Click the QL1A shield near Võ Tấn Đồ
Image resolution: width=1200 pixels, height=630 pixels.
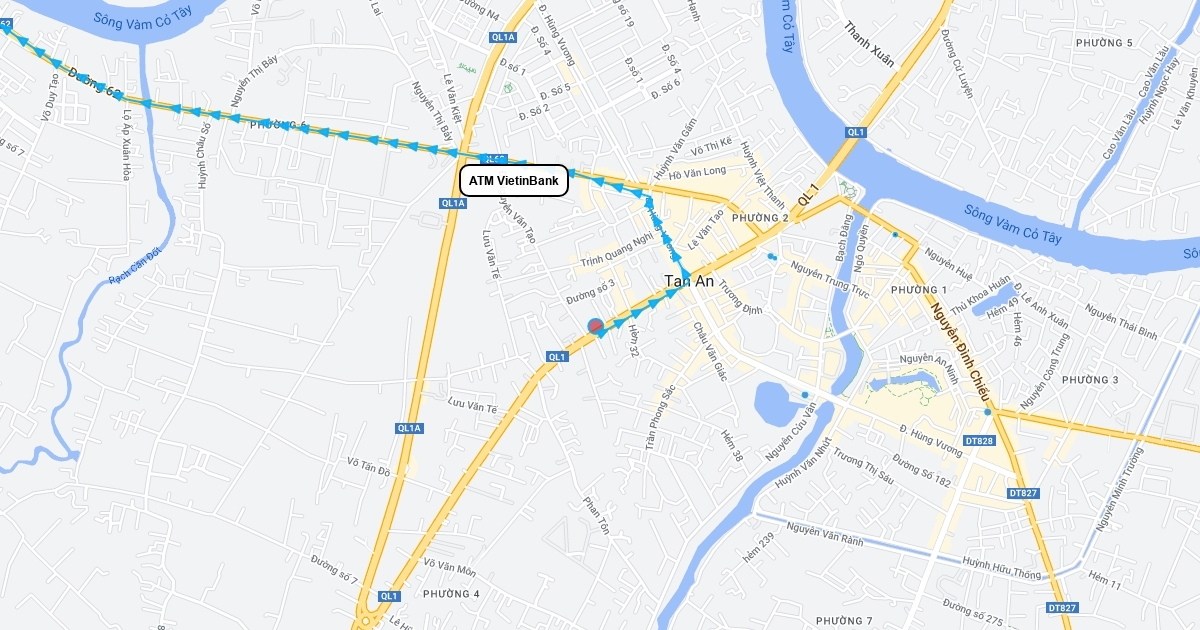click(x=410, y=428)
